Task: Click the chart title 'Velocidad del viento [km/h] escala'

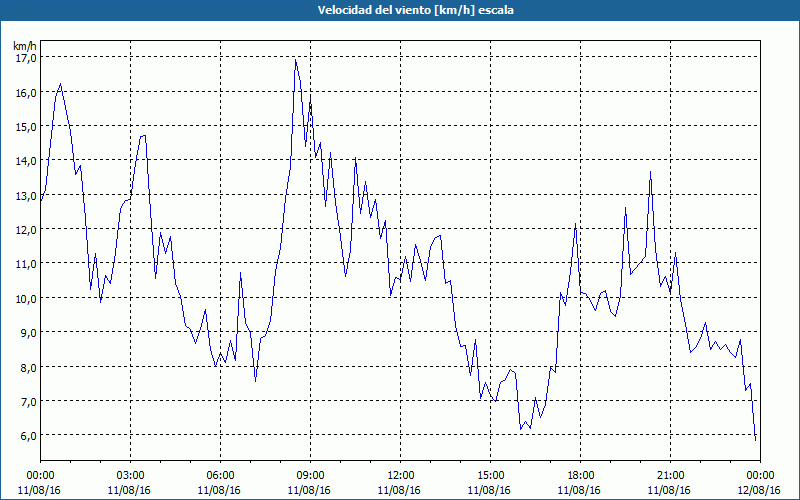Action: [x=415, y=10]
